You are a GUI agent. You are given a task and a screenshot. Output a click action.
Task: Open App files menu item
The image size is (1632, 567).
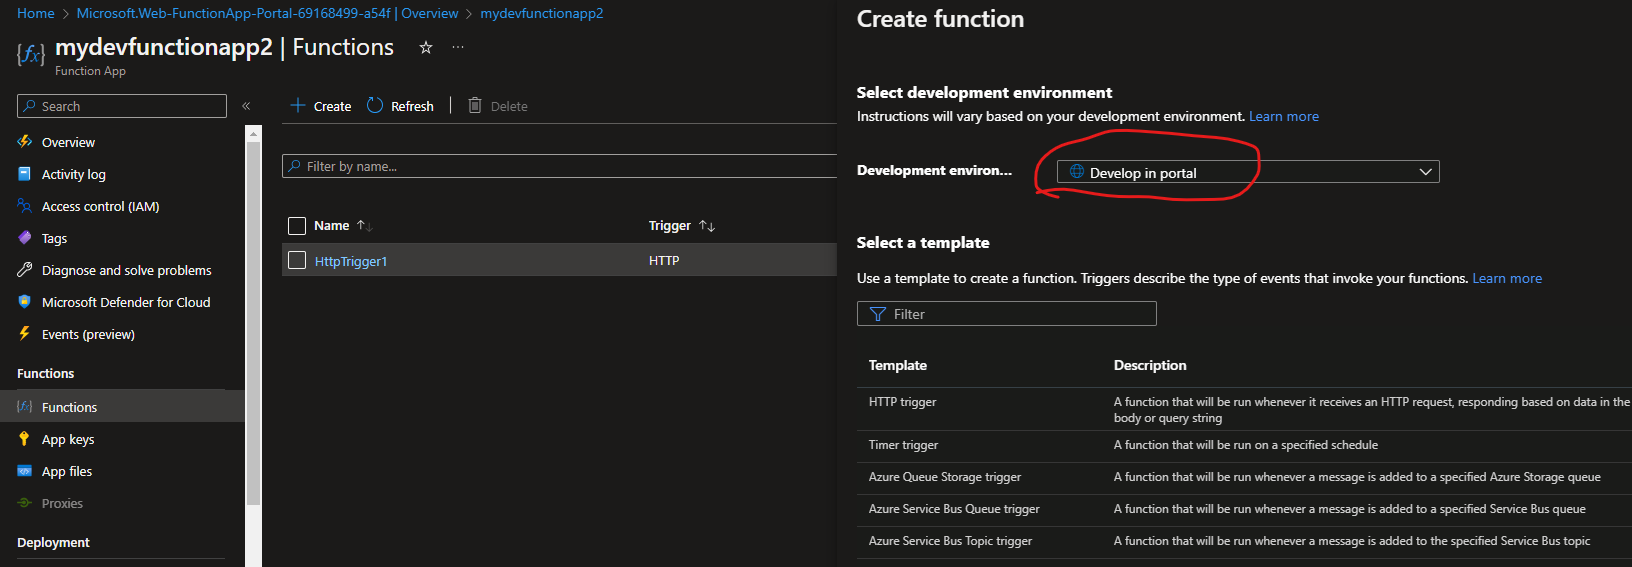(67, 471)
